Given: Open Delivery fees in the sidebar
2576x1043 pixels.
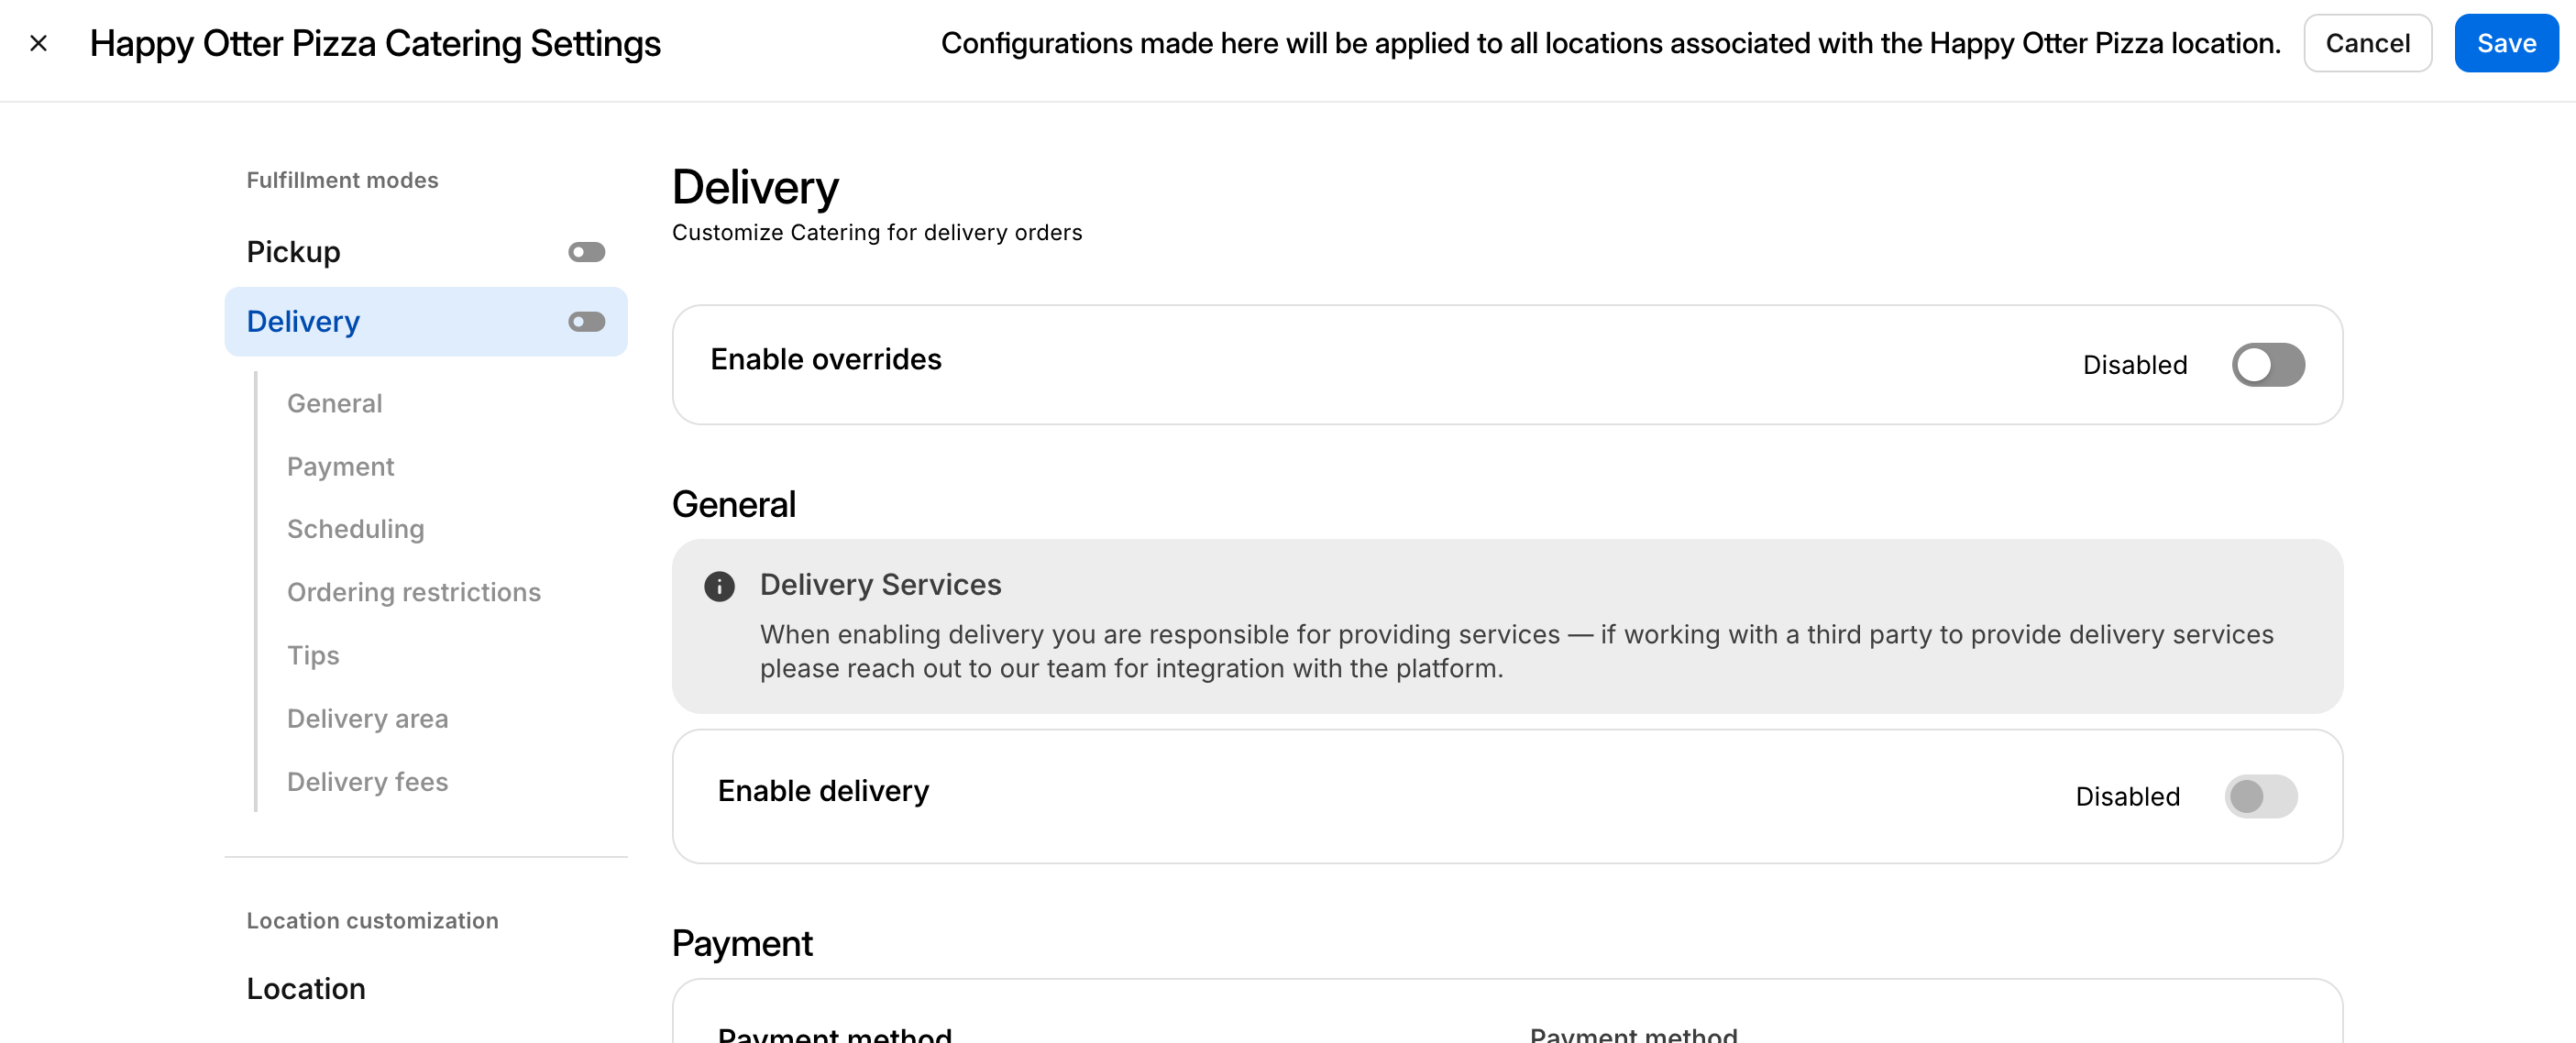Looking at the screenshot, I should coord(367,781).
